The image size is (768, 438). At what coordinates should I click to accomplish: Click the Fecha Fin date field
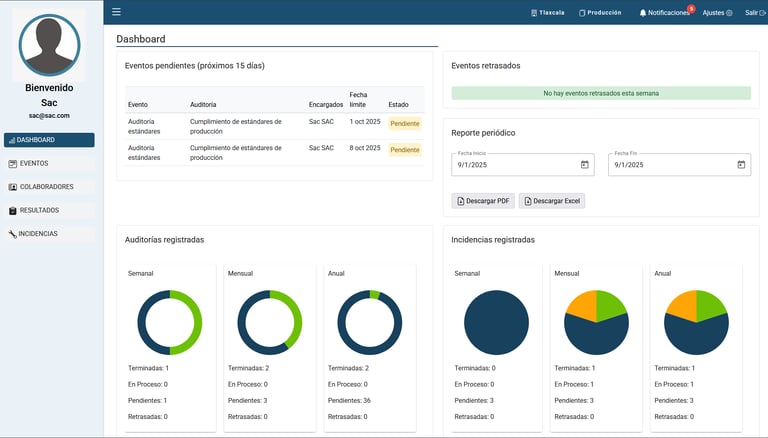click(x=679, y=165)
